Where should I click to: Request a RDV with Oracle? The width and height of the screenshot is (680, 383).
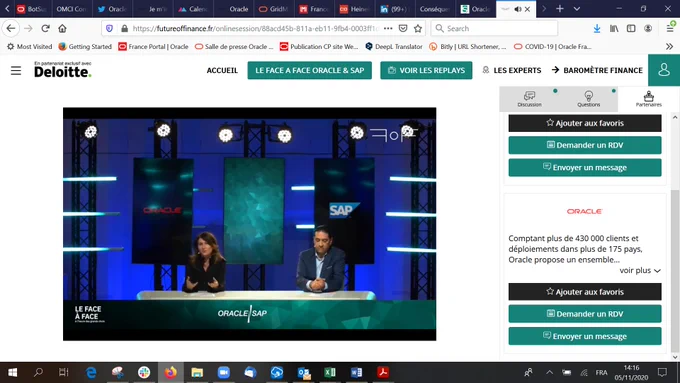pos(585,314)
